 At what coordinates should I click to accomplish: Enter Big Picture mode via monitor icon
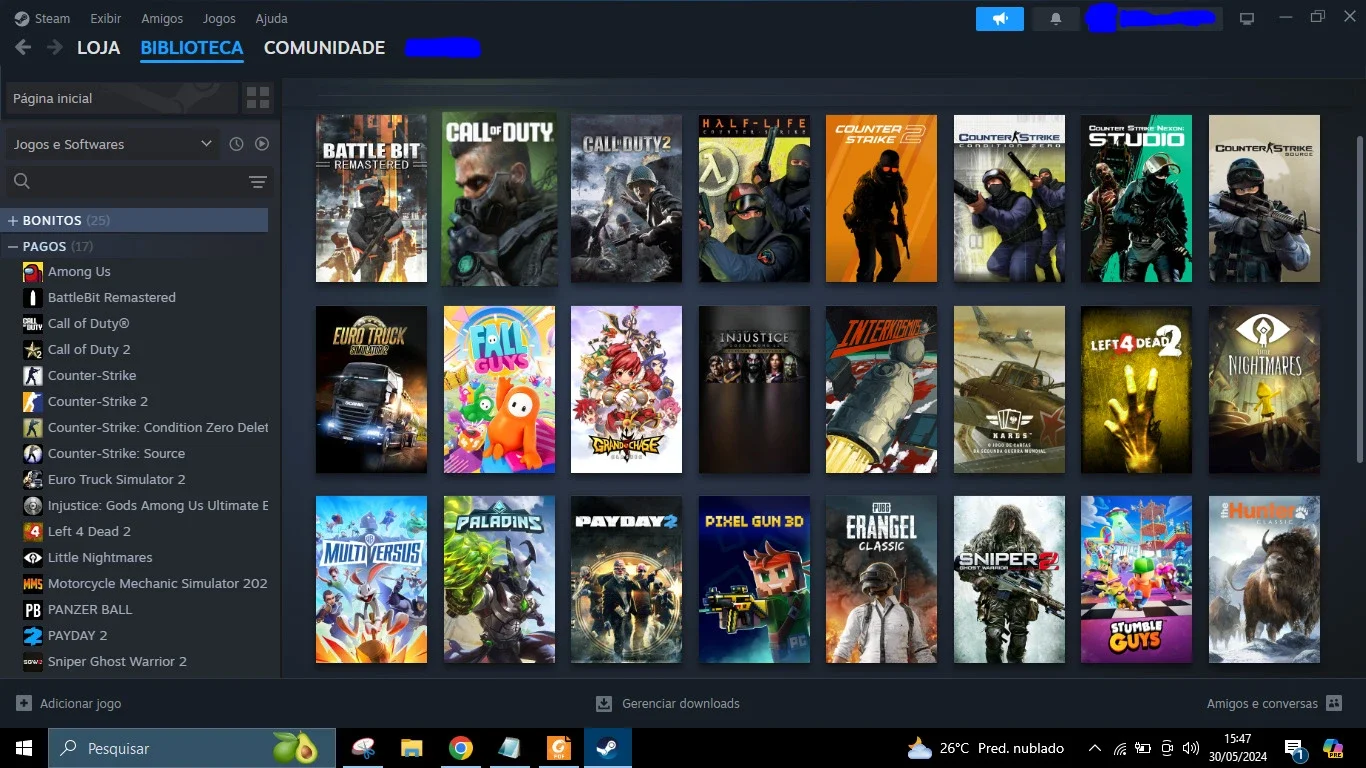1247,18
